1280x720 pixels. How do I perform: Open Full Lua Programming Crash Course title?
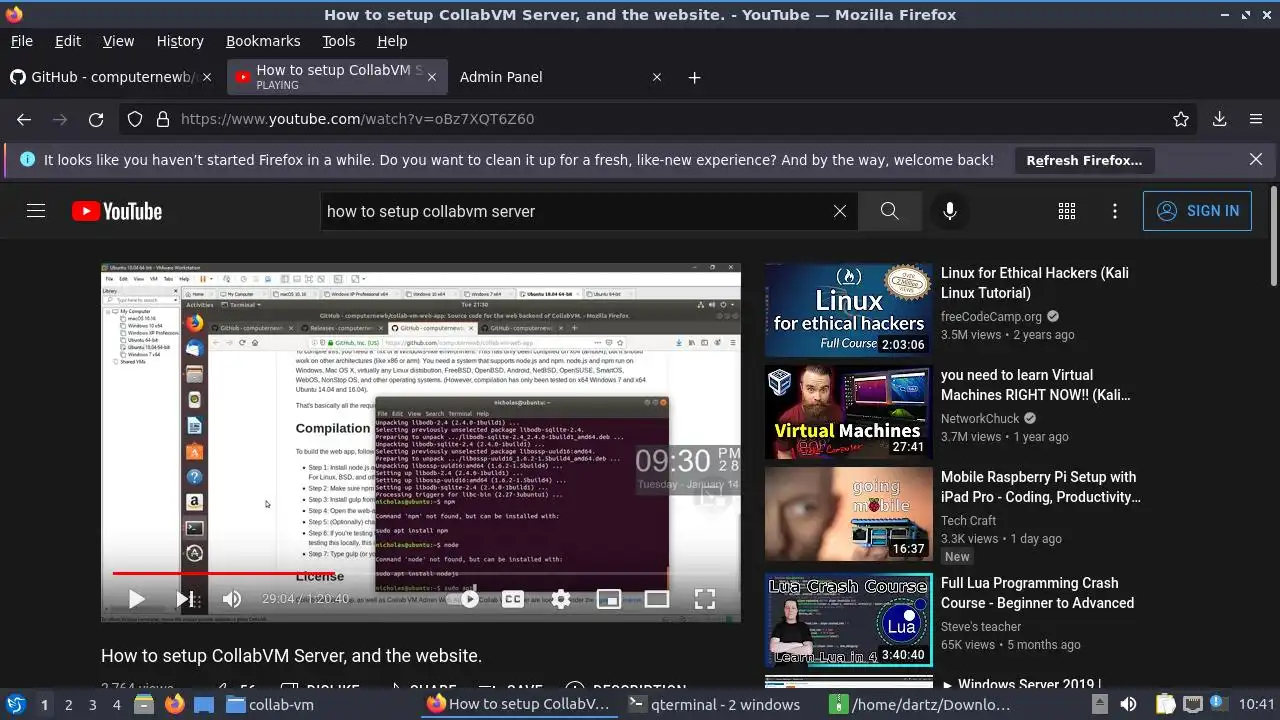[1037, 593]
